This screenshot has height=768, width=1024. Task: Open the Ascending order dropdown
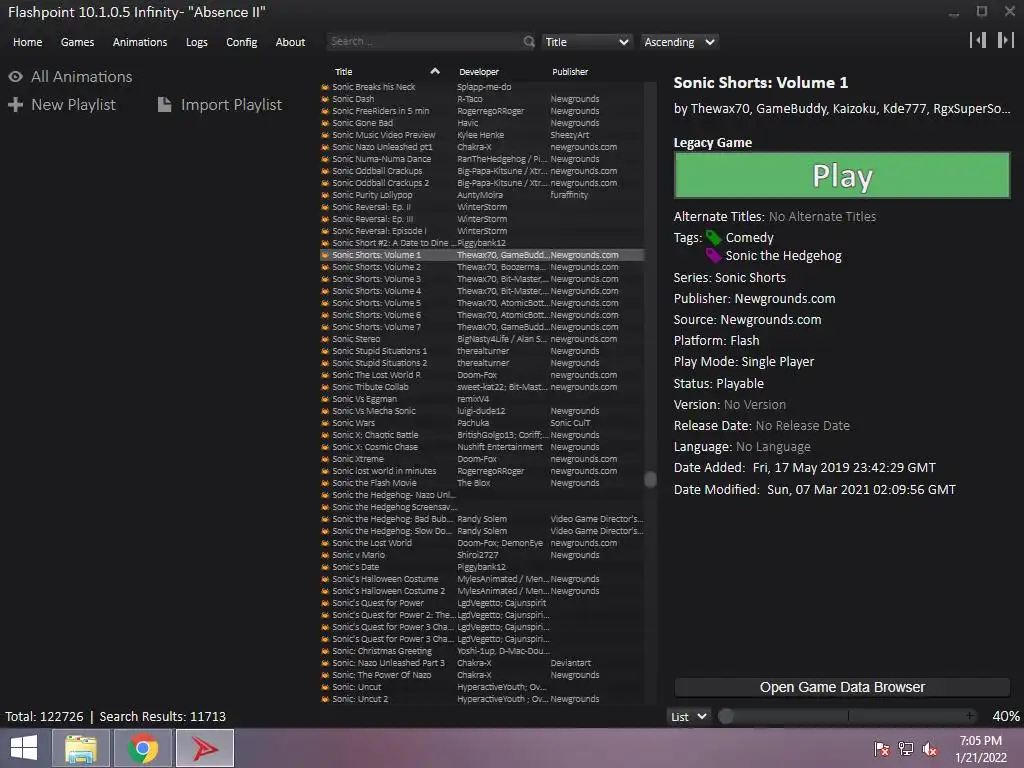point(679,42)
